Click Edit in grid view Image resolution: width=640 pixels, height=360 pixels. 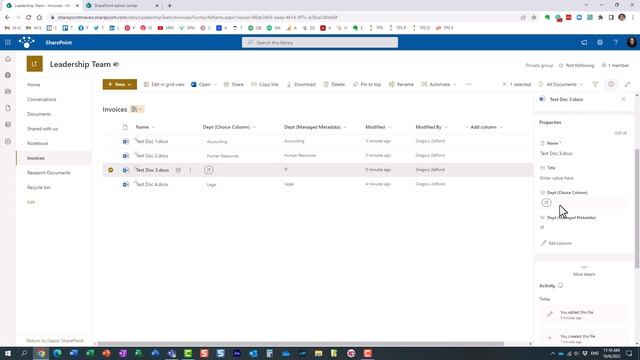tap(164, 84)
